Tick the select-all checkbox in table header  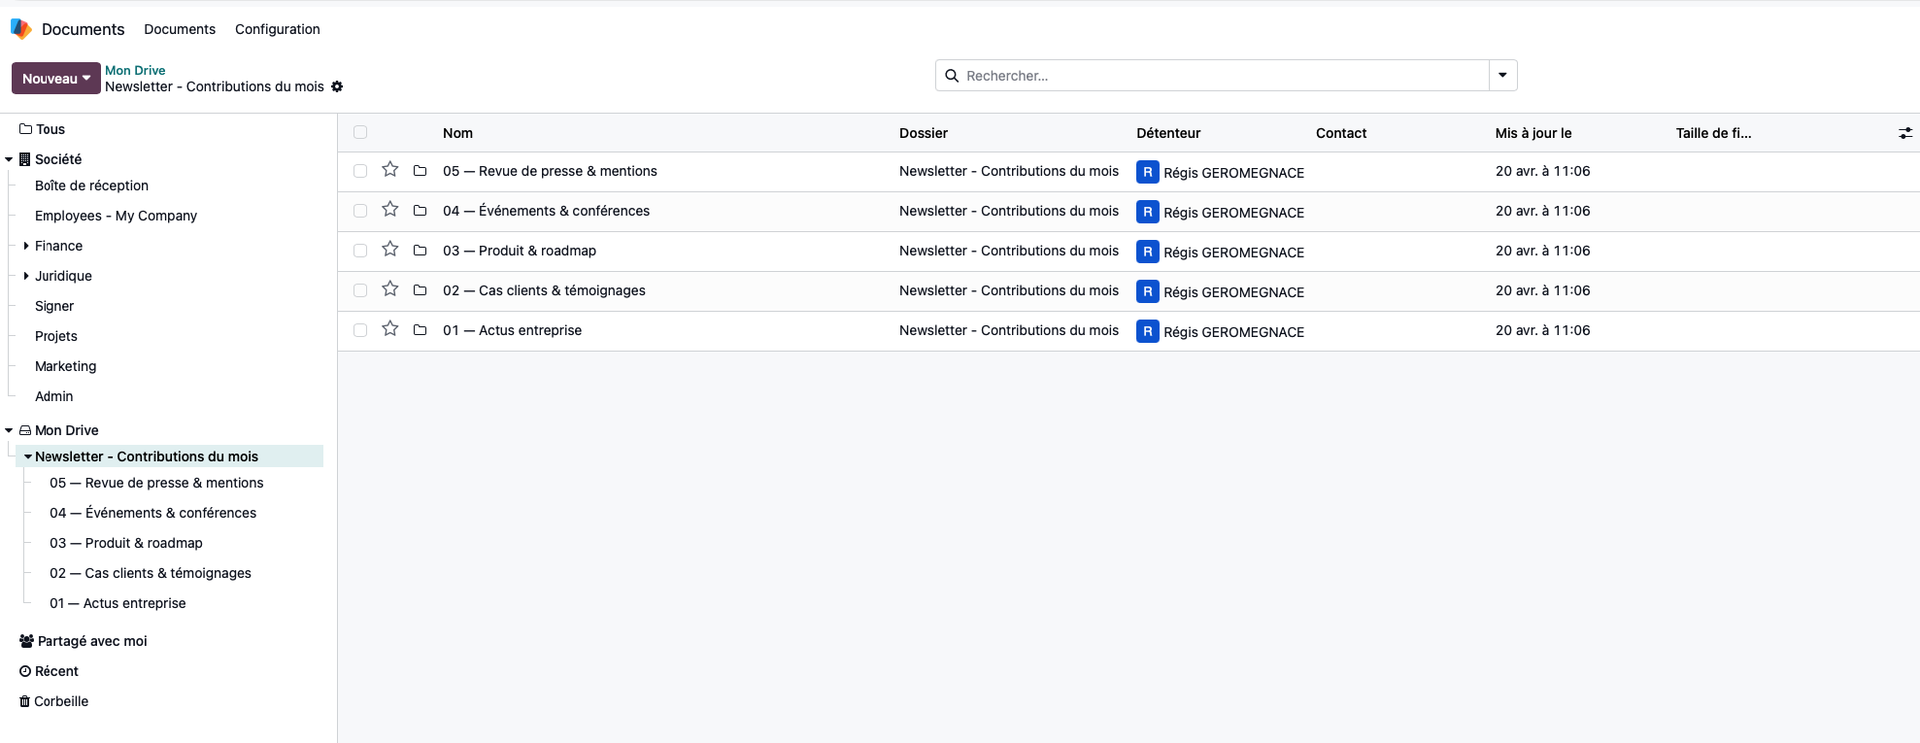[x=360, y=133]
